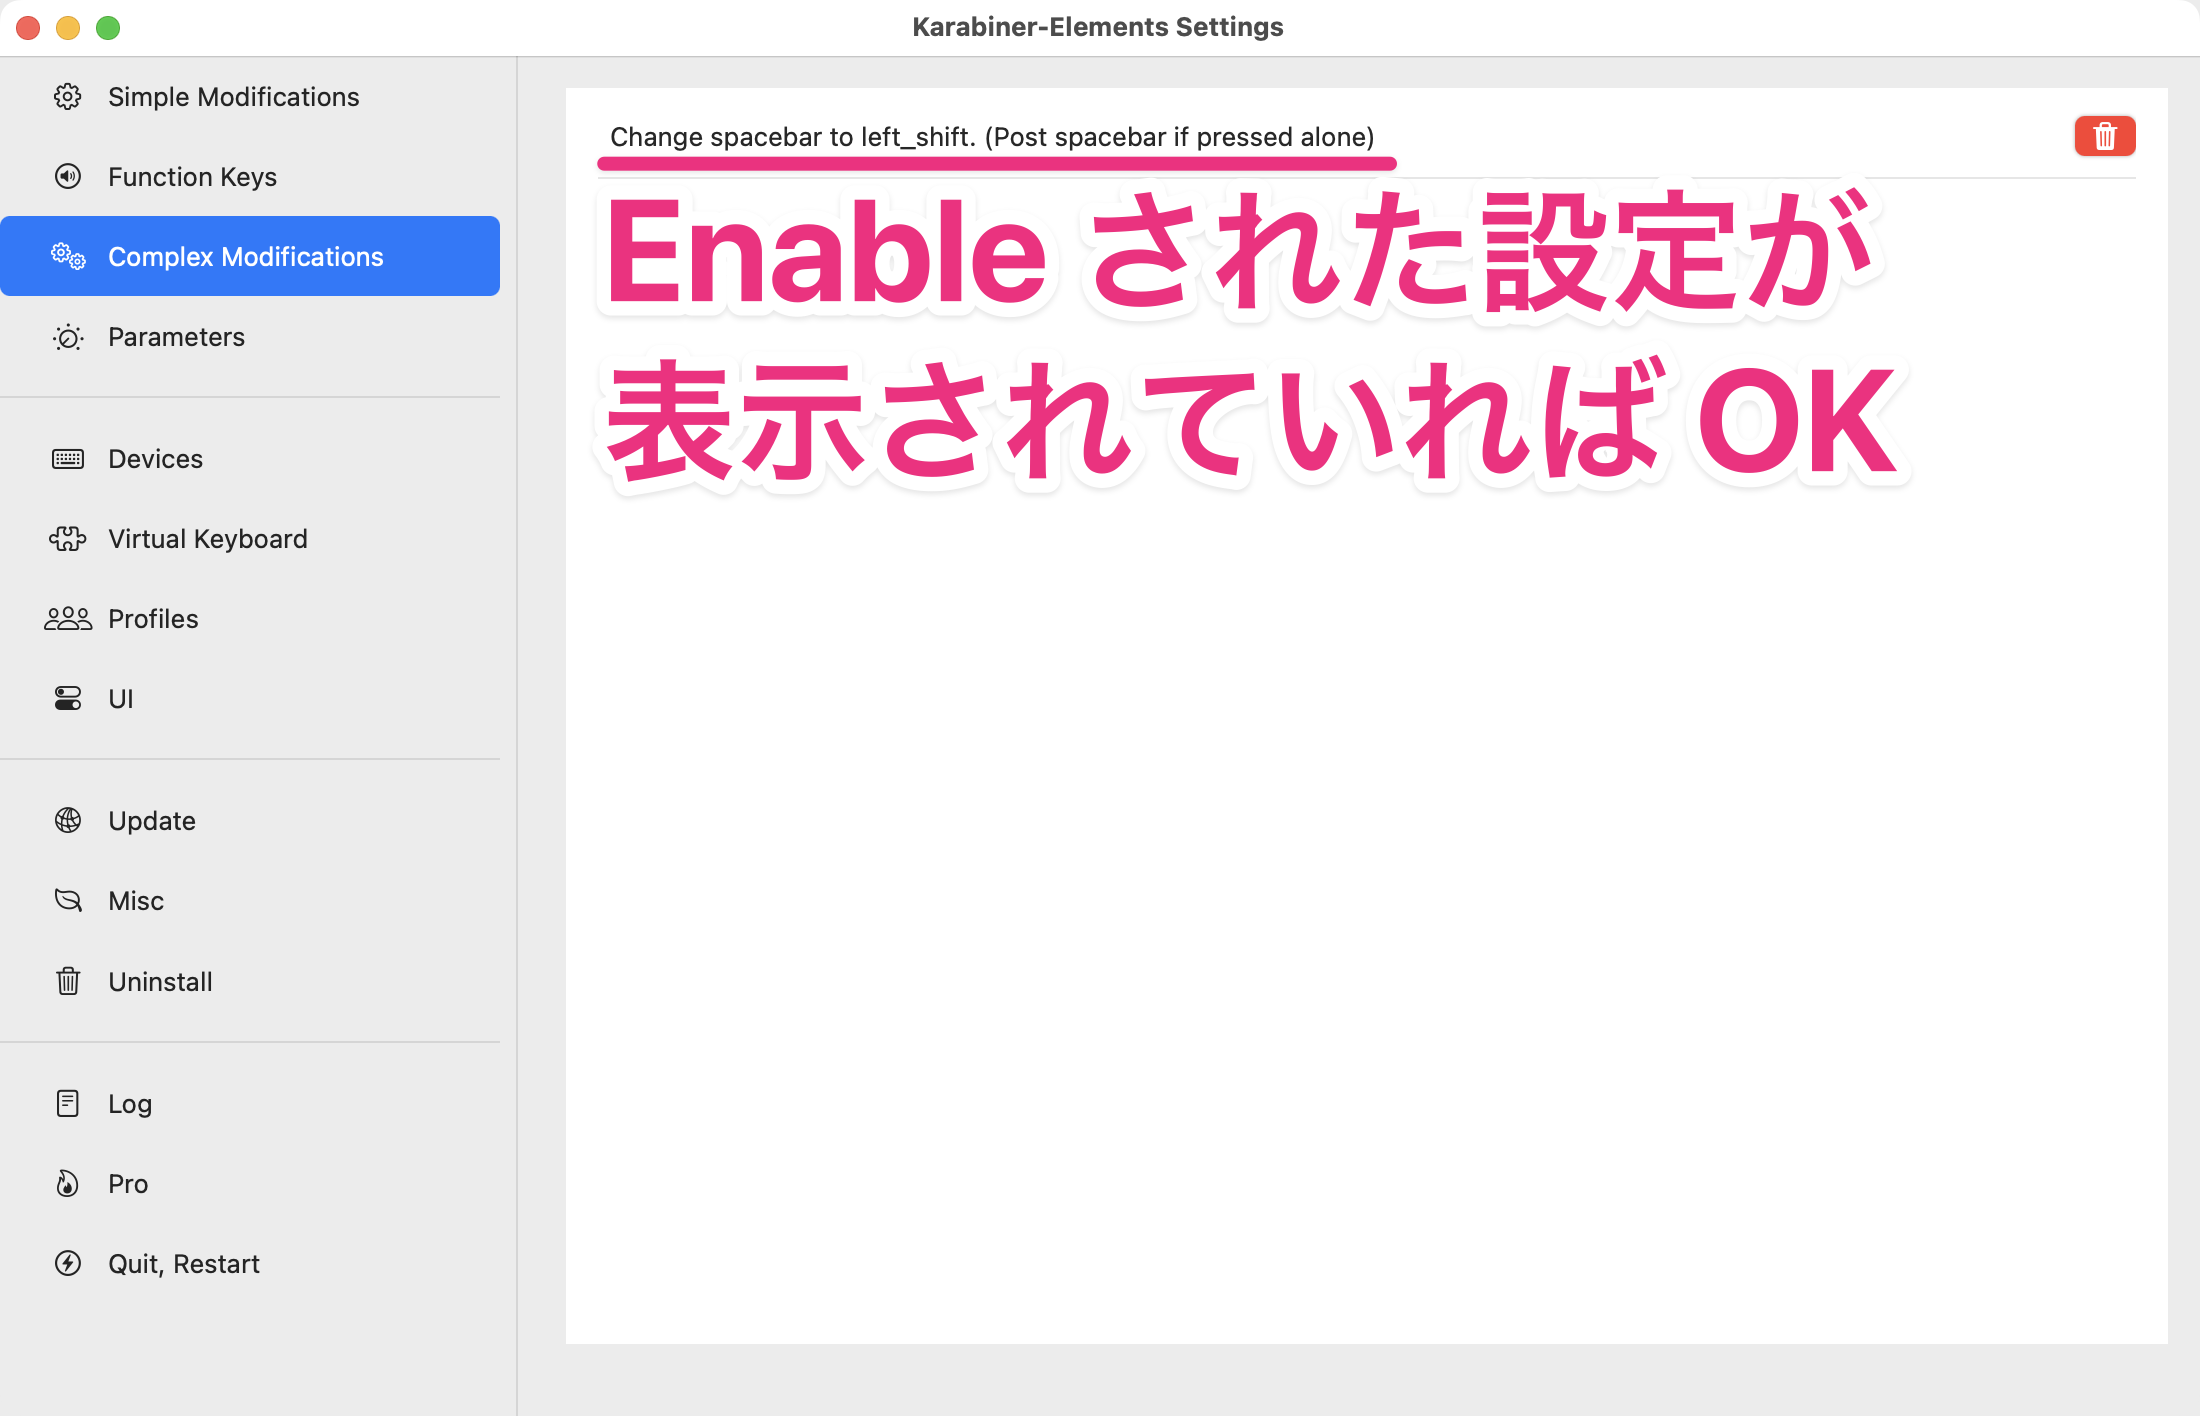2200x1416 pixels.
Task: Select the Virtual Keyboard puzzle icon
Action: pyautogui.click(x=67, y=538)
